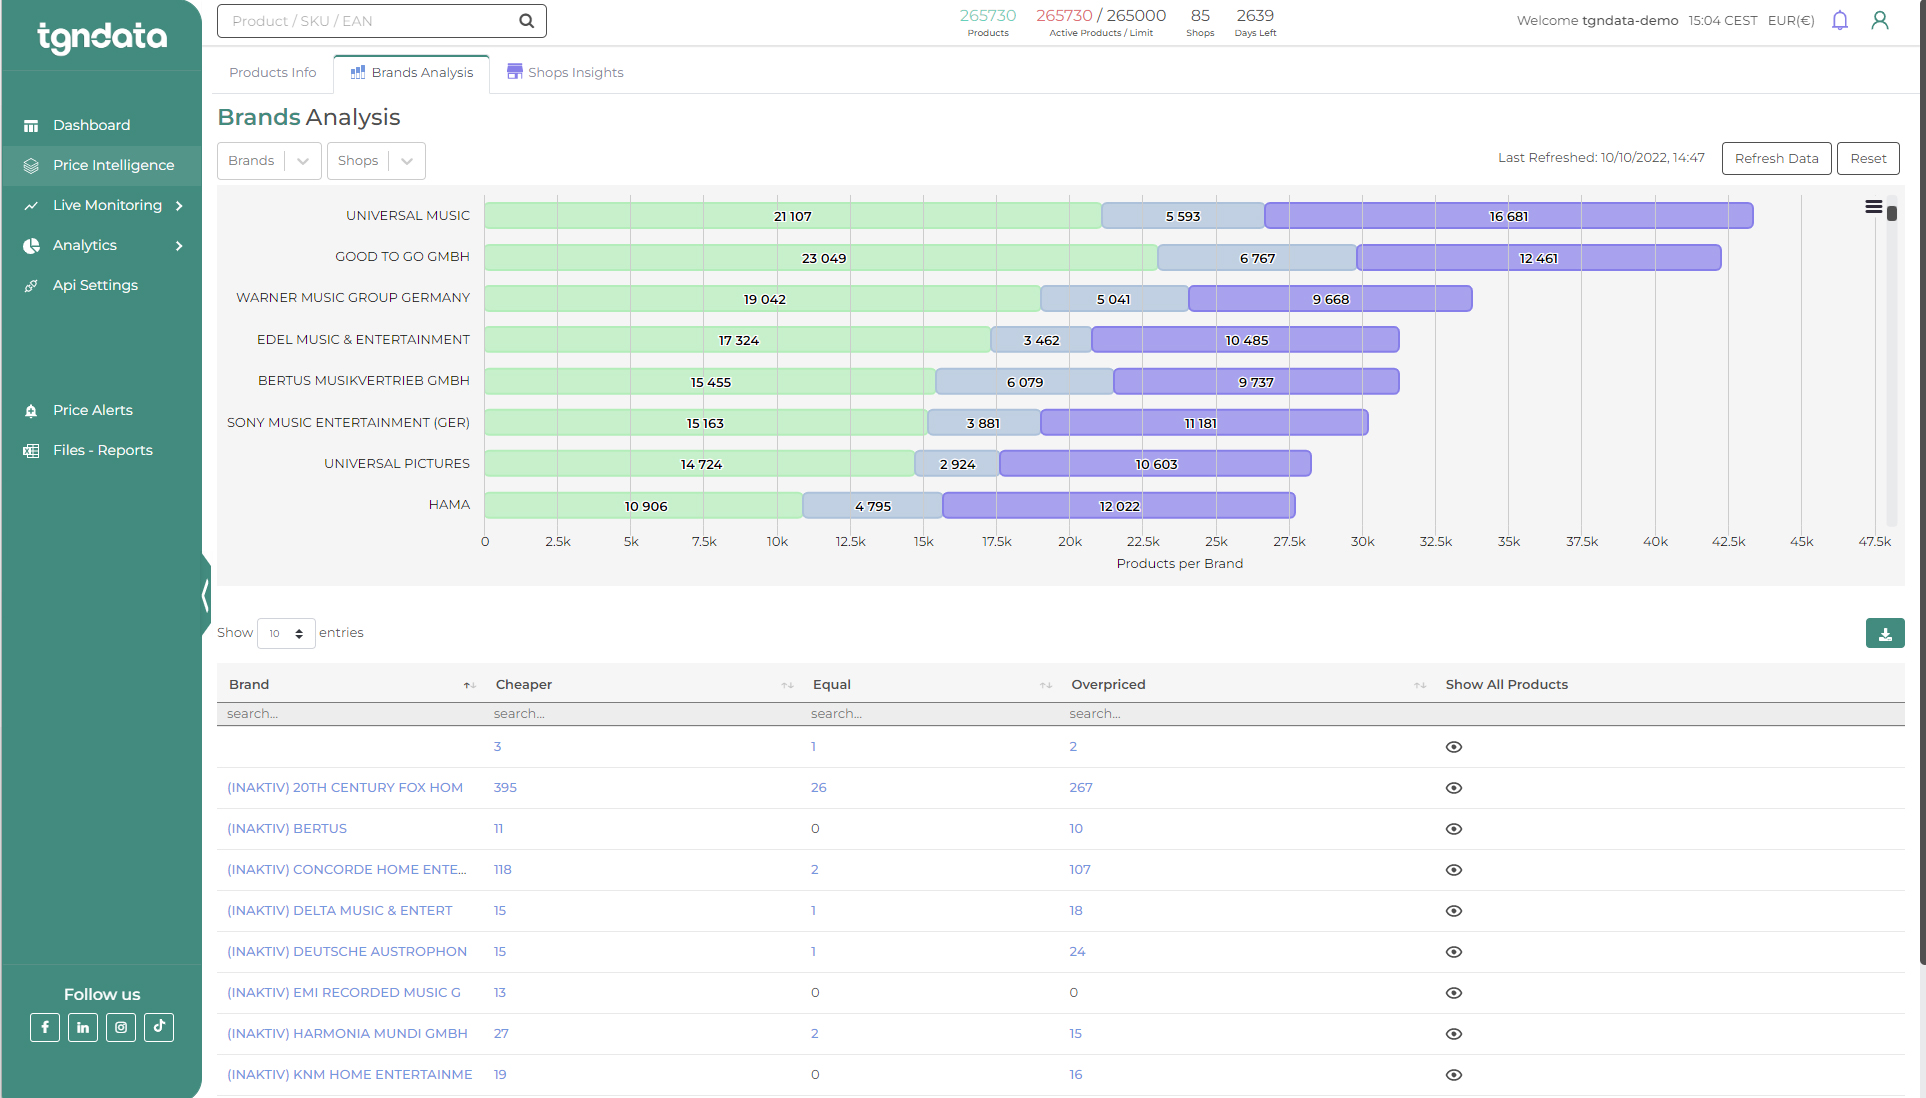Change the entries-per-page selector
The width and height of the screenshot is (1926, 1098).
[x=286, y=633]
